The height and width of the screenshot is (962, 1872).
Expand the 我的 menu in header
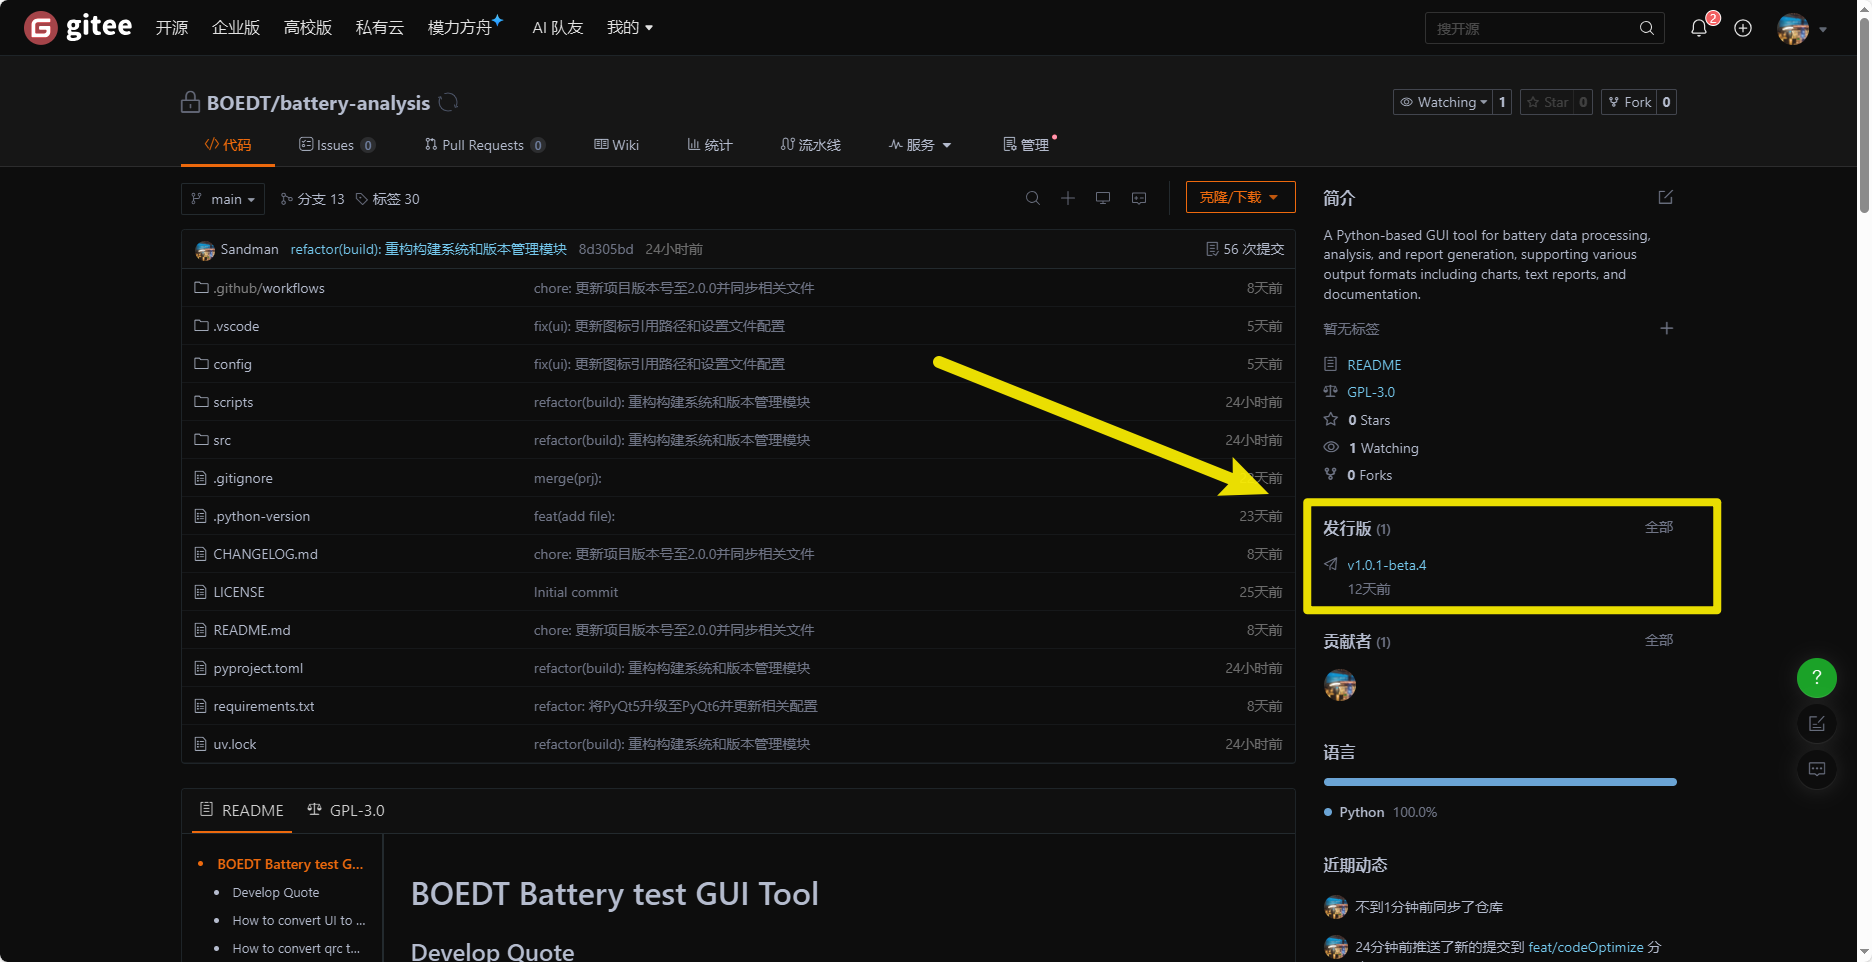tap(630, 28)
